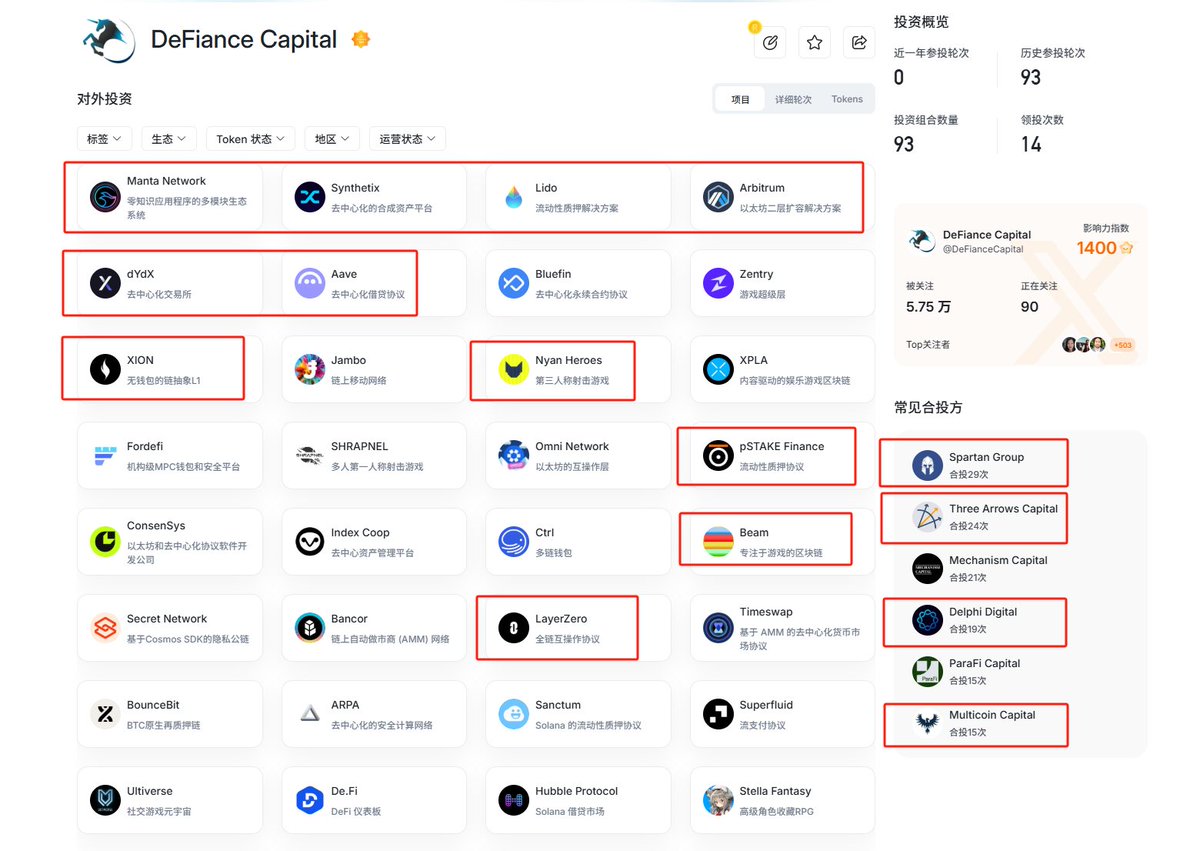Open the 生态 filter dropdown
Image resolution: width=1200 pixels, height=851 pixels.
click(x=168, y=139)
